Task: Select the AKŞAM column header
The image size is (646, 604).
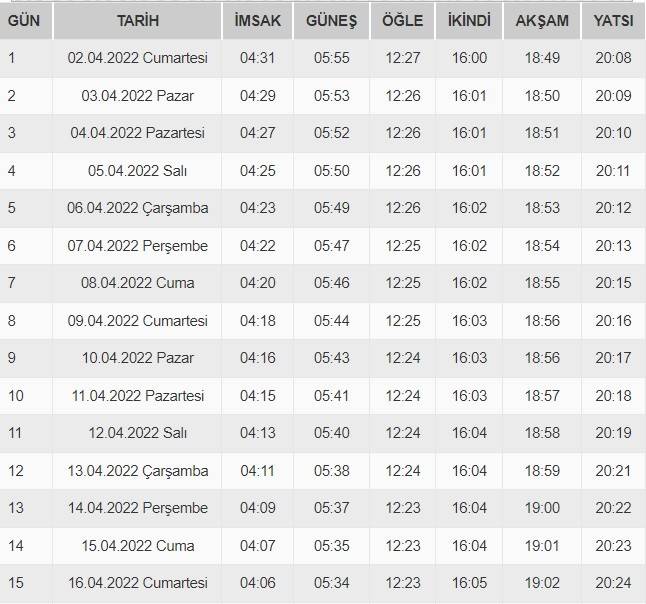Action: (542, 20)
